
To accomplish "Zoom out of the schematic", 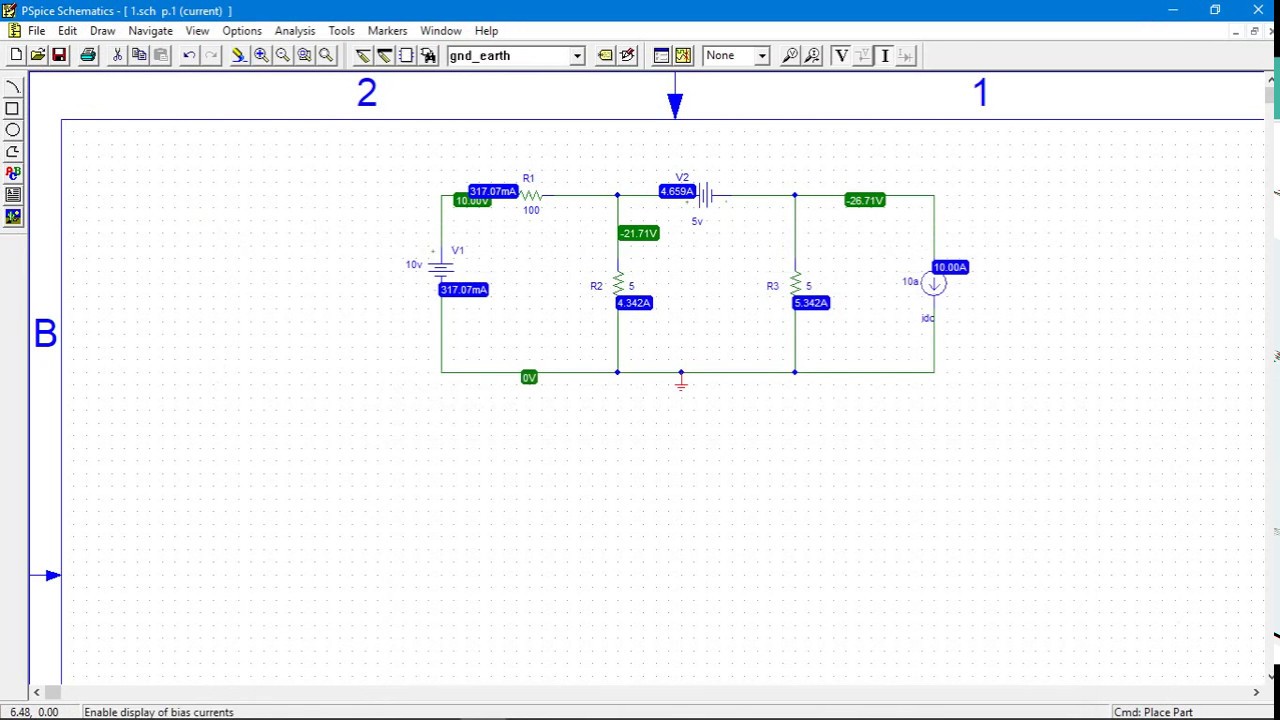I will (283, 56).
